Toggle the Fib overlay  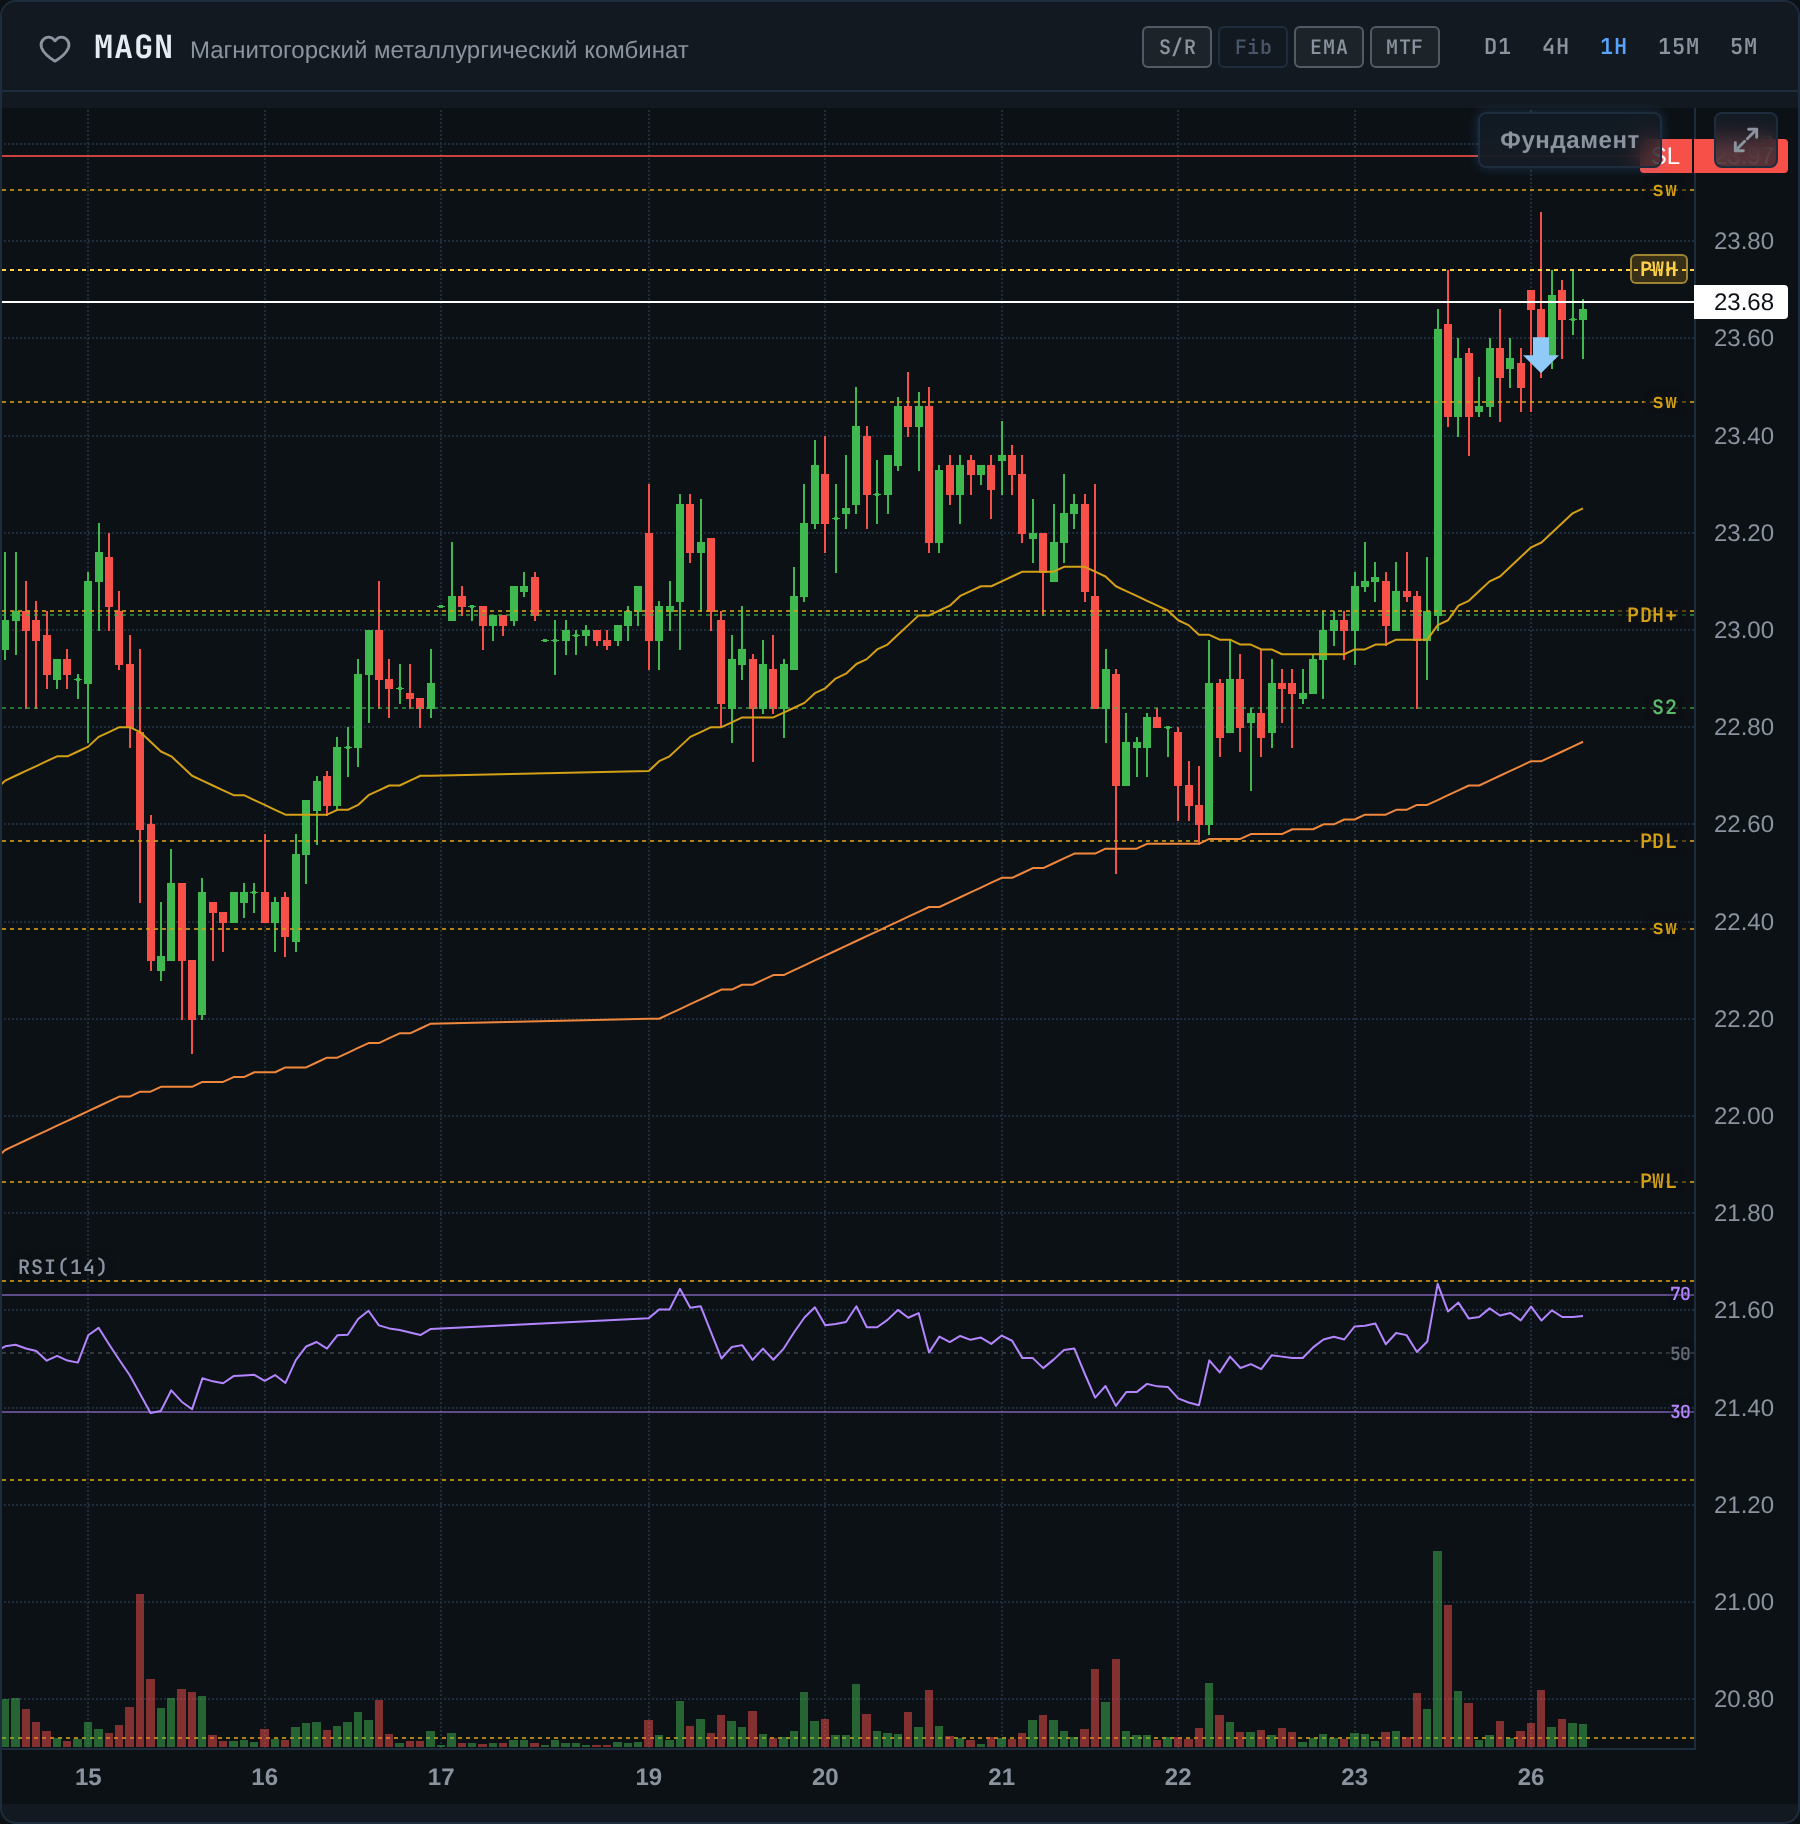tap(1253, 47)
